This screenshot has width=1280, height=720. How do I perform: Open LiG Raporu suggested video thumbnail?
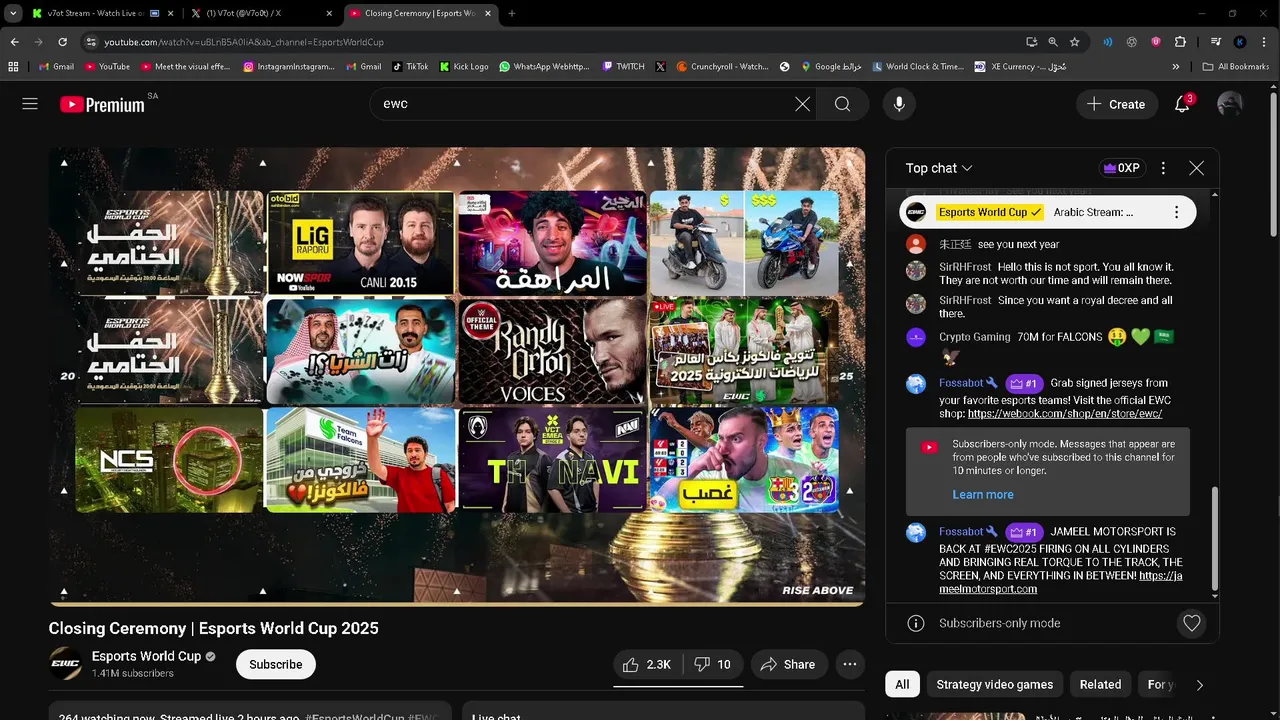click(x=361, y=243)
